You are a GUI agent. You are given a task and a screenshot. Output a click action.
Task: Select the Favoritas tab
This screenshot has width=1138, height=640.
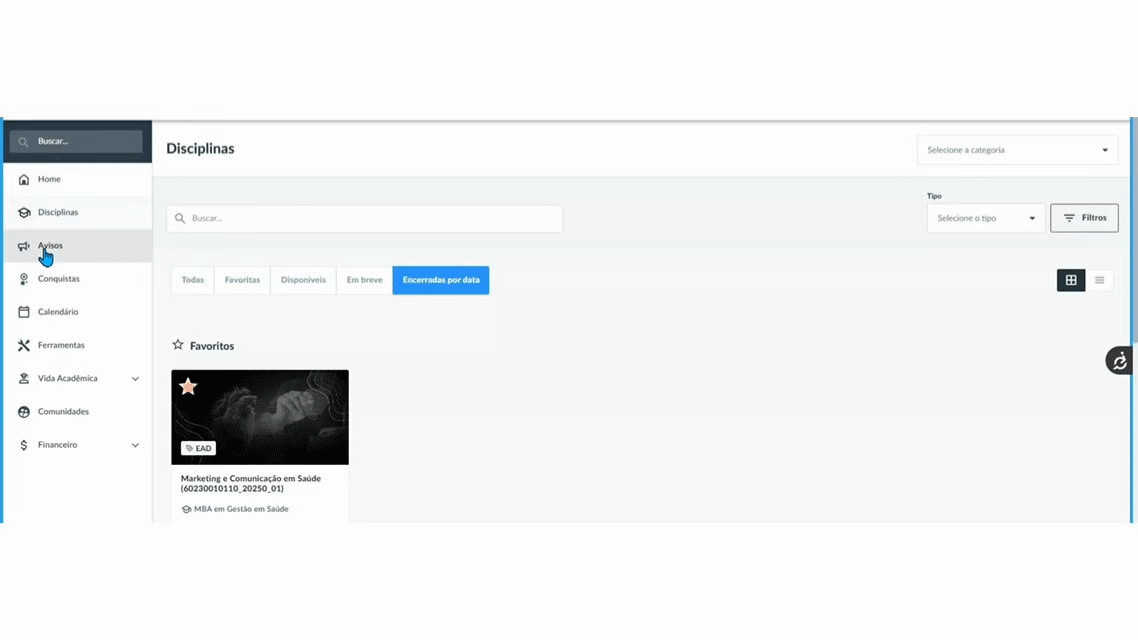(242, 280)
